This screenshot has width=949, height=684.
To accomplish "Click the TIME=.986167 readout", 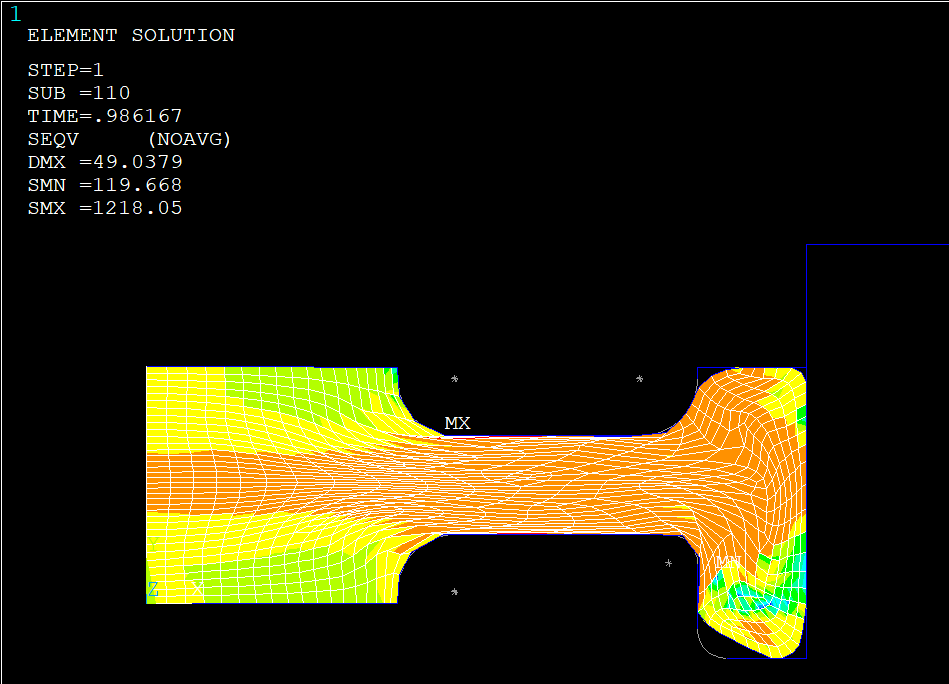I will [105, 116].
